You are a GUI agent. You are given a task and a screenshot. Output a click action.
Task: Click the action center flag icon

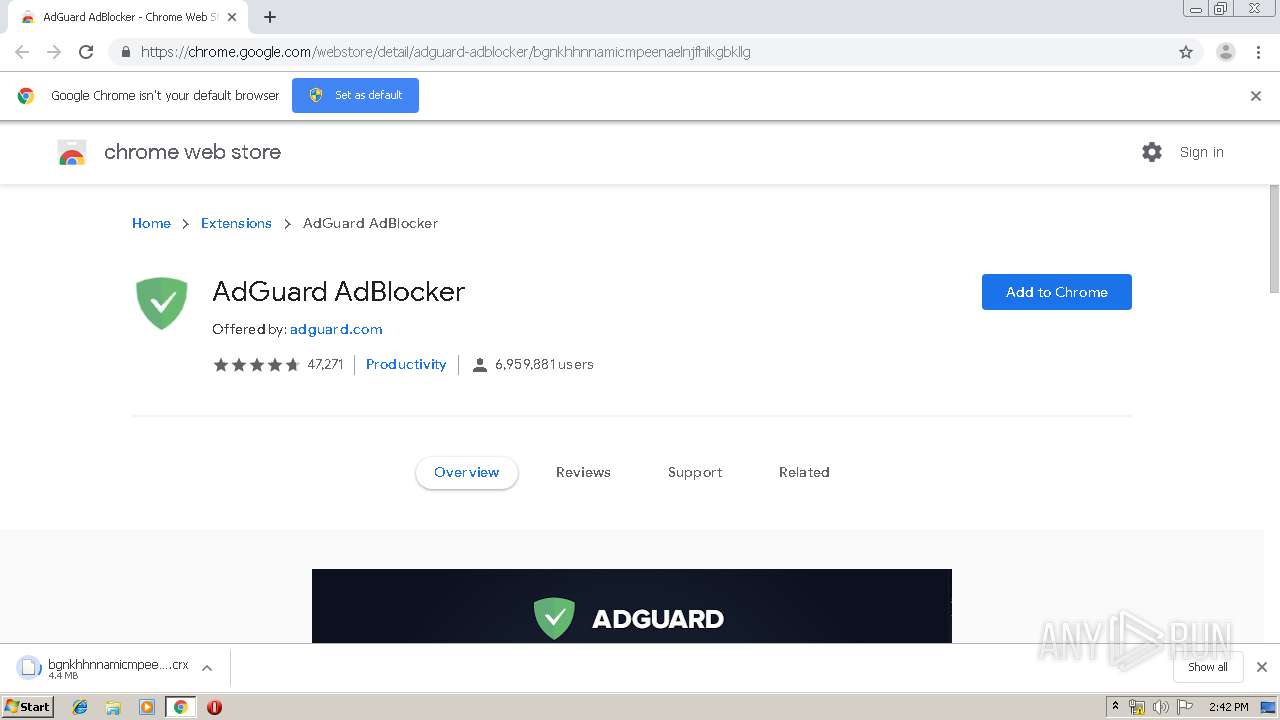click(1185, 707)
